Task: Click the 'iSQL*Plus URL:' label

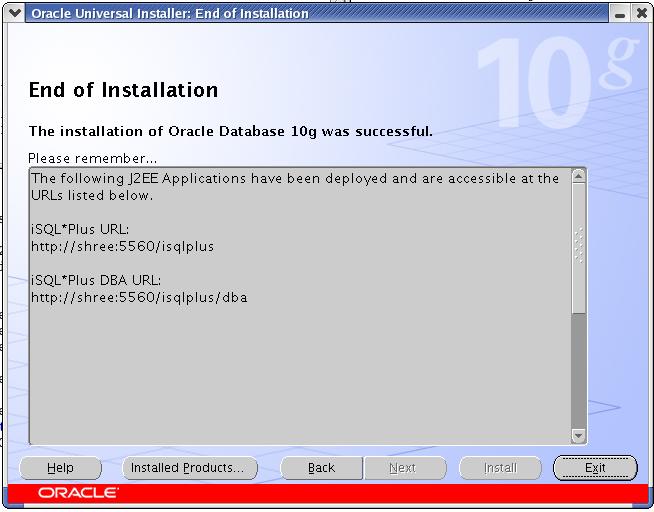Action: tap(80, 229)
